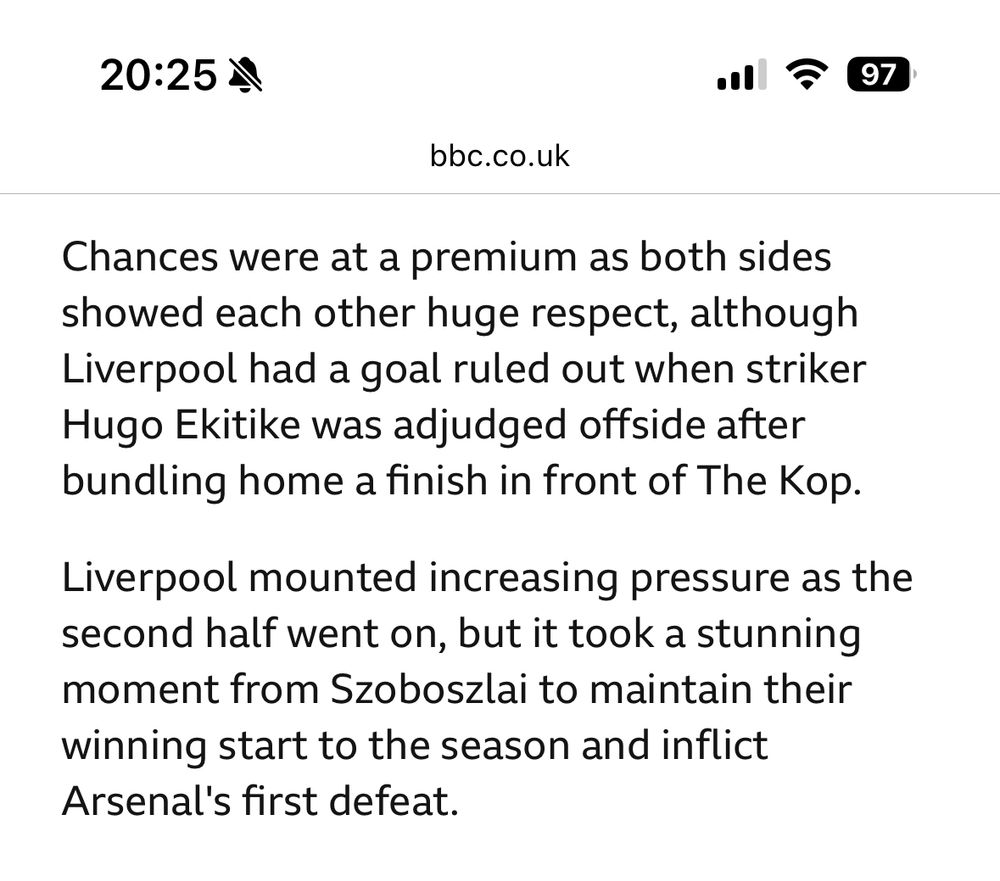Click the word "Chances" starting the article
This screenshot has height=881, width=1000.
[139, 258]
